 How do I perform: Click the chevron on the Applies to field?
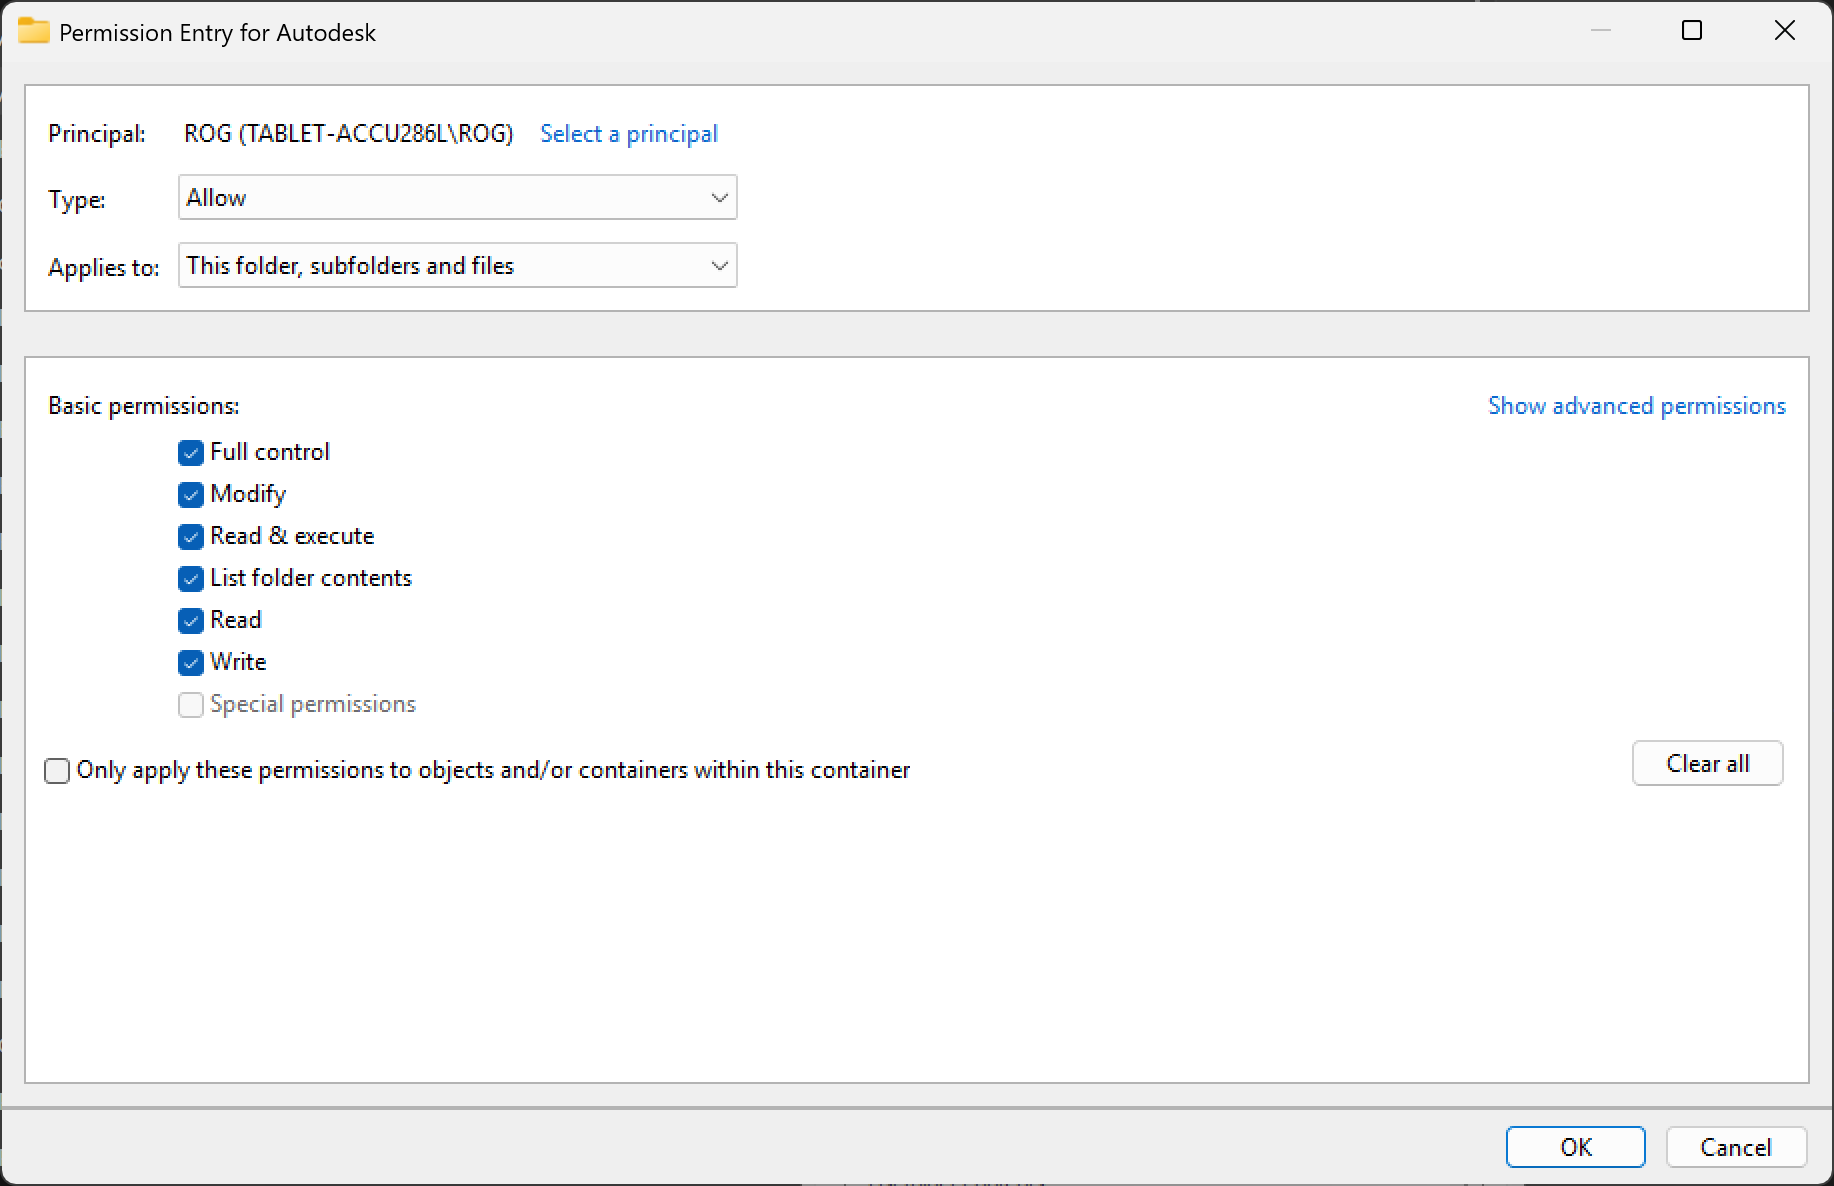pyautogui.click(x=719, y=265)
